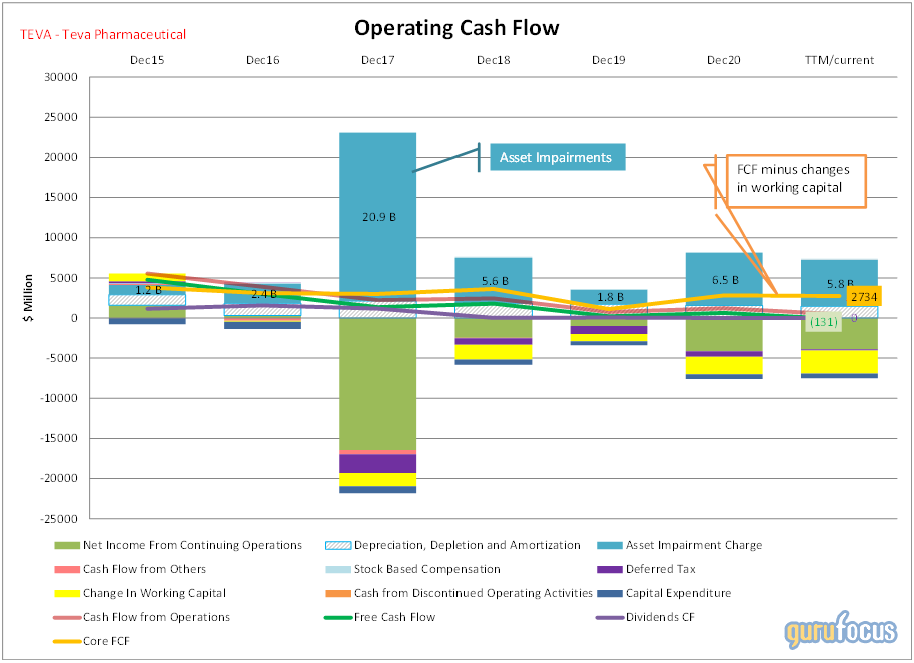Click the $ Million axis title
Image resolution: width=914 pixels, height=663 pixels.
coord(27,297)
